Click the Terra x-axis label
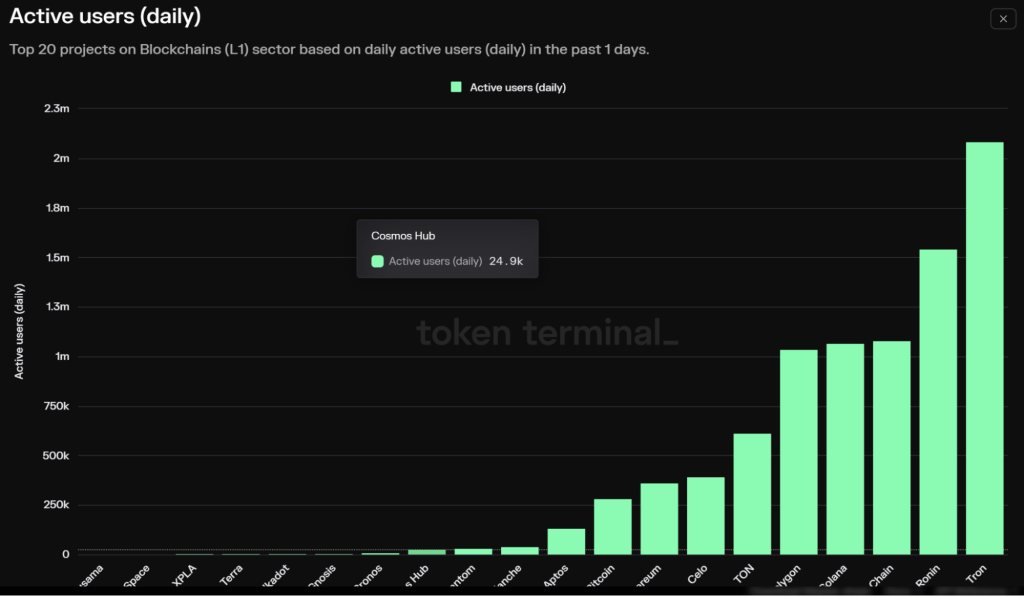 click(231, 578)
